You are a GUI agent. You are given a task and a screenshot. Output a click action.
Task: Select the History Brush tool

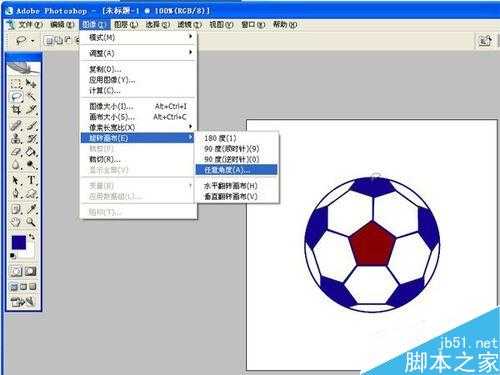[31, 138]
